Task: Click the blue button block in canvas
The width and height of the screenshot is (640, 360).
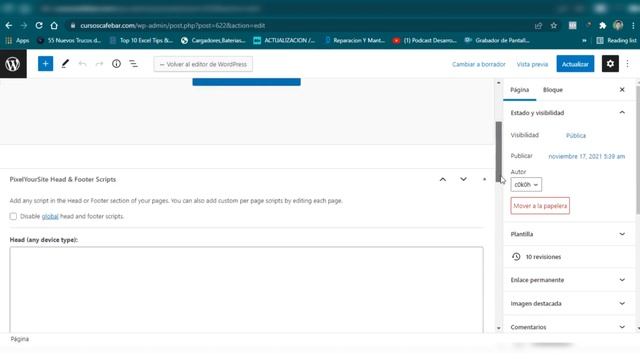Action: click(247, 82)
